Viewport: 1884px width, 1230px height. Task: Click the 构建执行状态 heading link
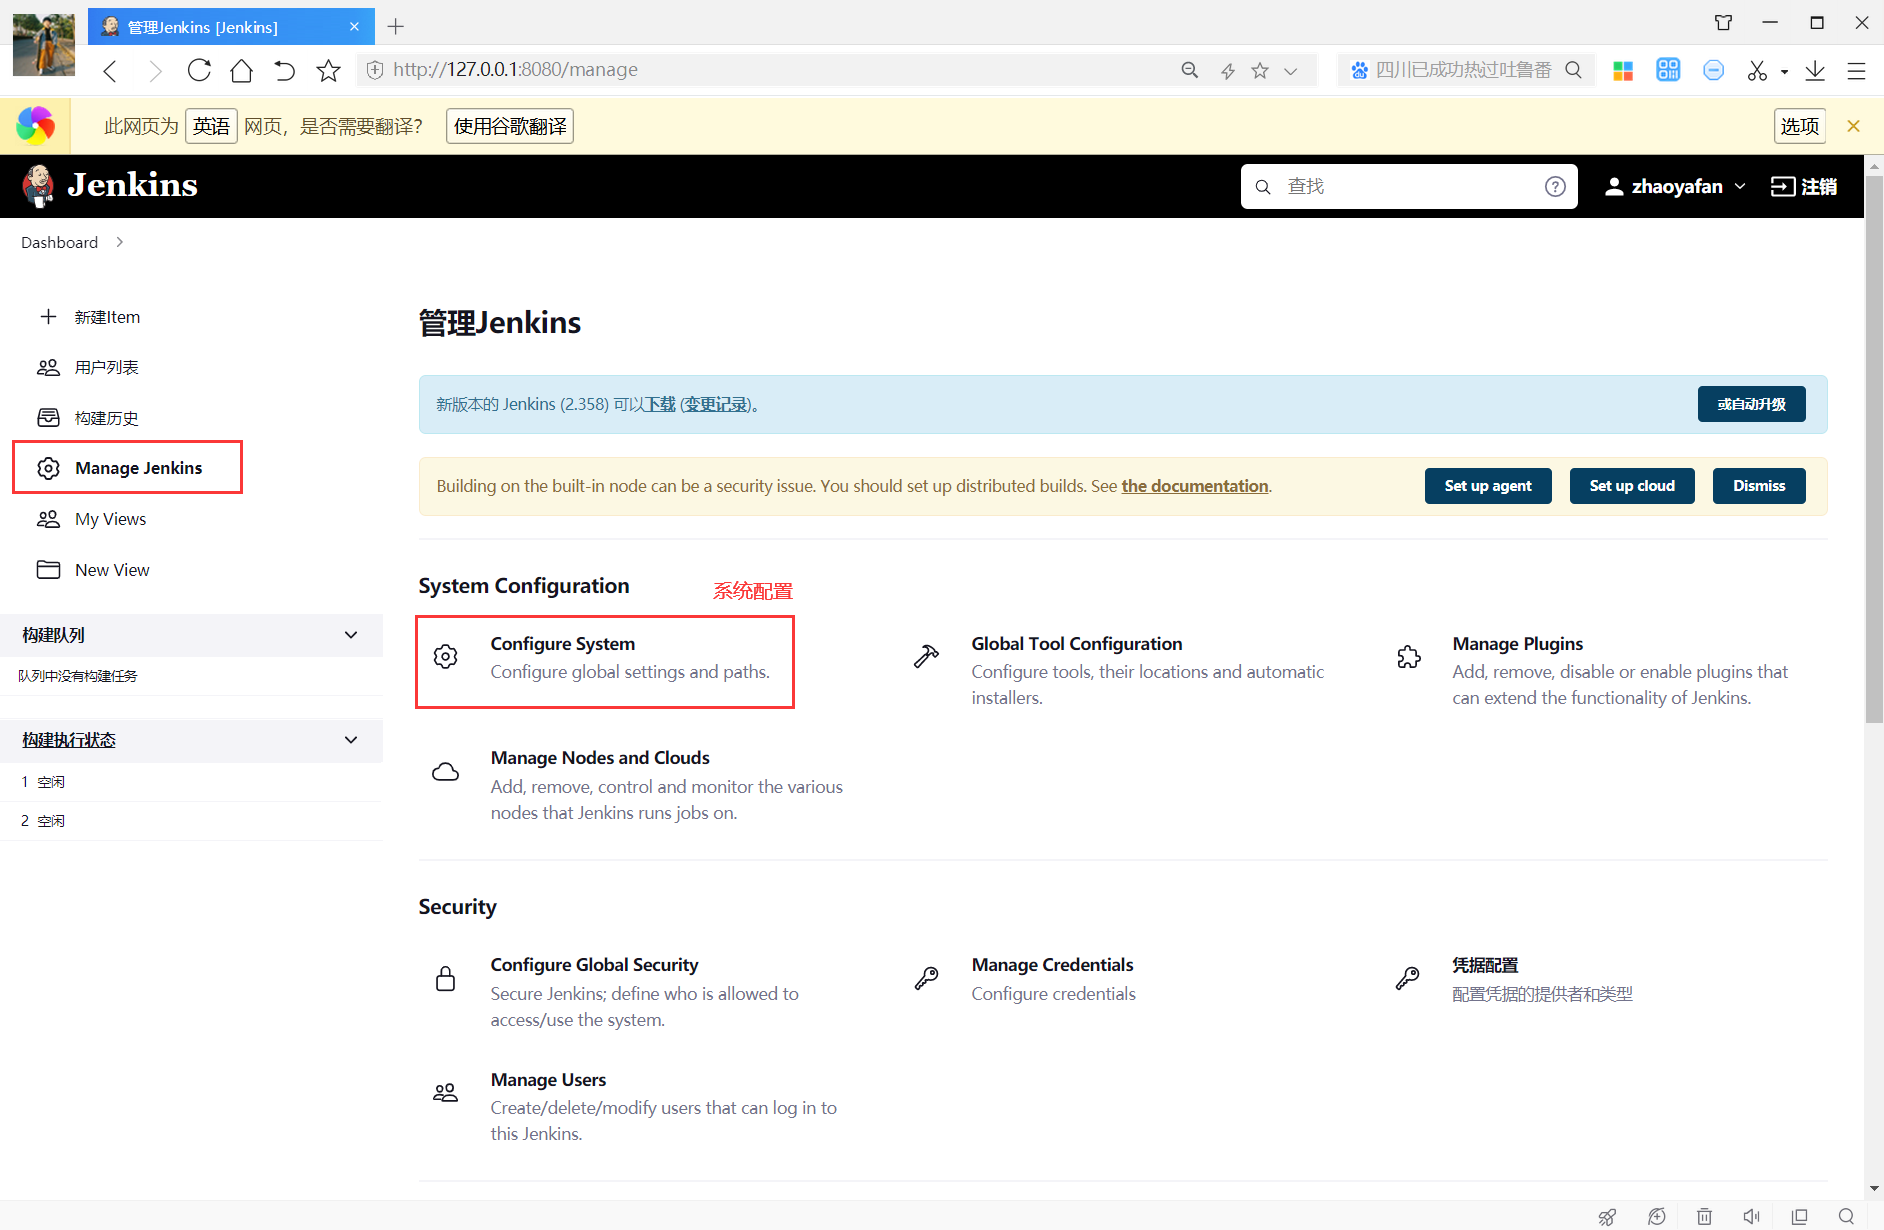point(69,740)
